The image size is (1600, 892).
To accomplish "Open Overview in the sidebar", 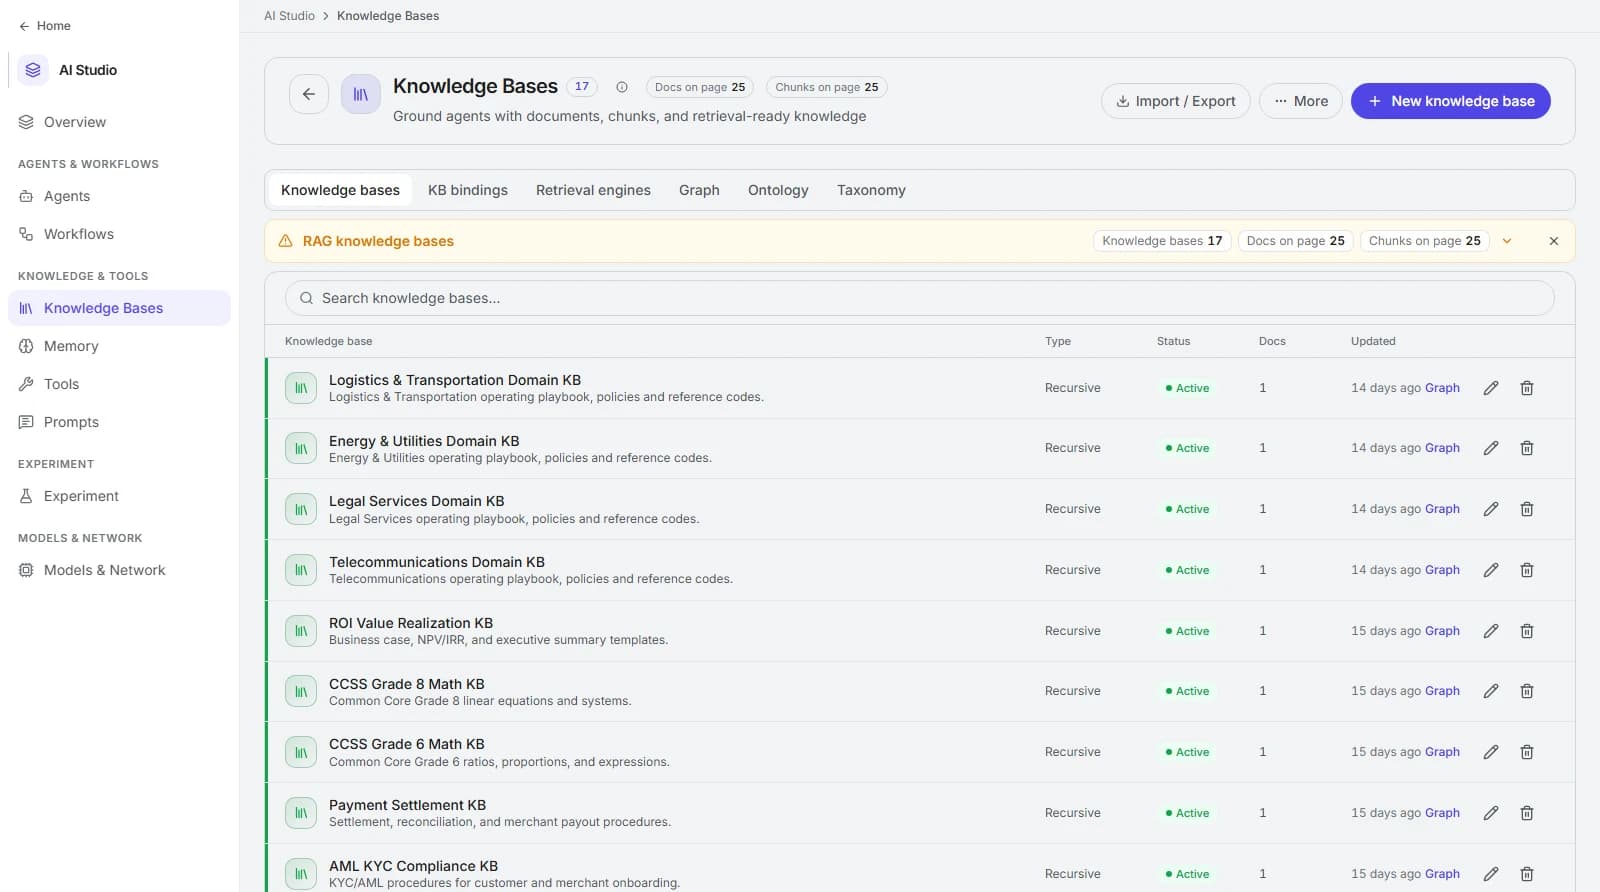I will tap(119, 122).
